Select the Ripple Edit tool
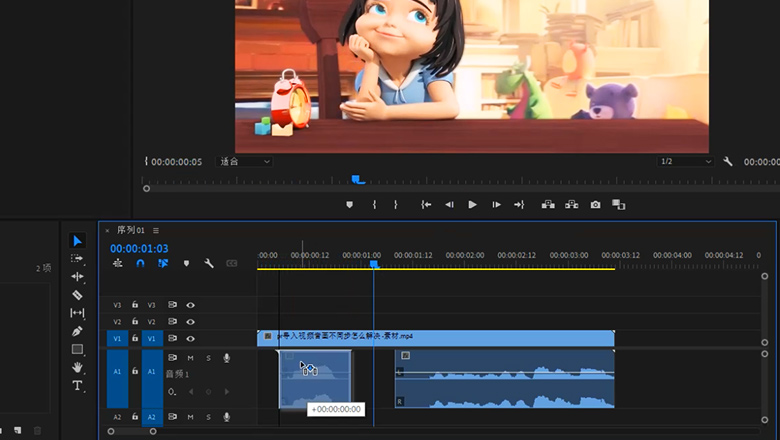780x440 pixels. (x=77, y=277)
